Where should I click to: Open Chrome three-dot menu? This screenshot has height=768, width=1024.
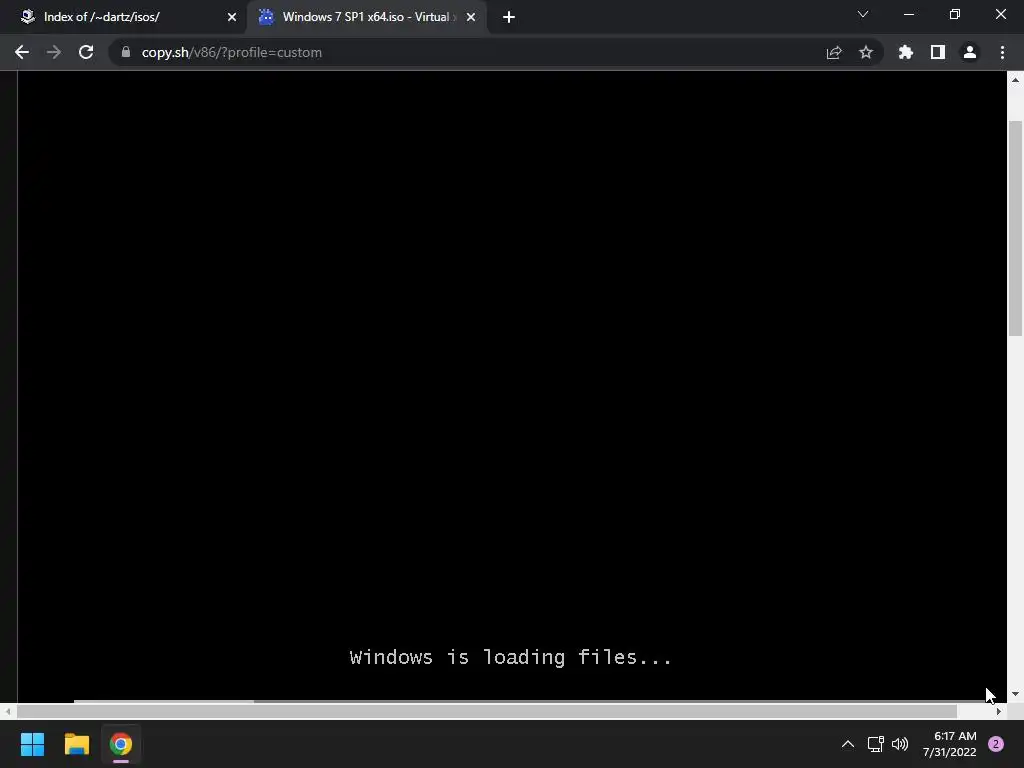click(1002, 52)
